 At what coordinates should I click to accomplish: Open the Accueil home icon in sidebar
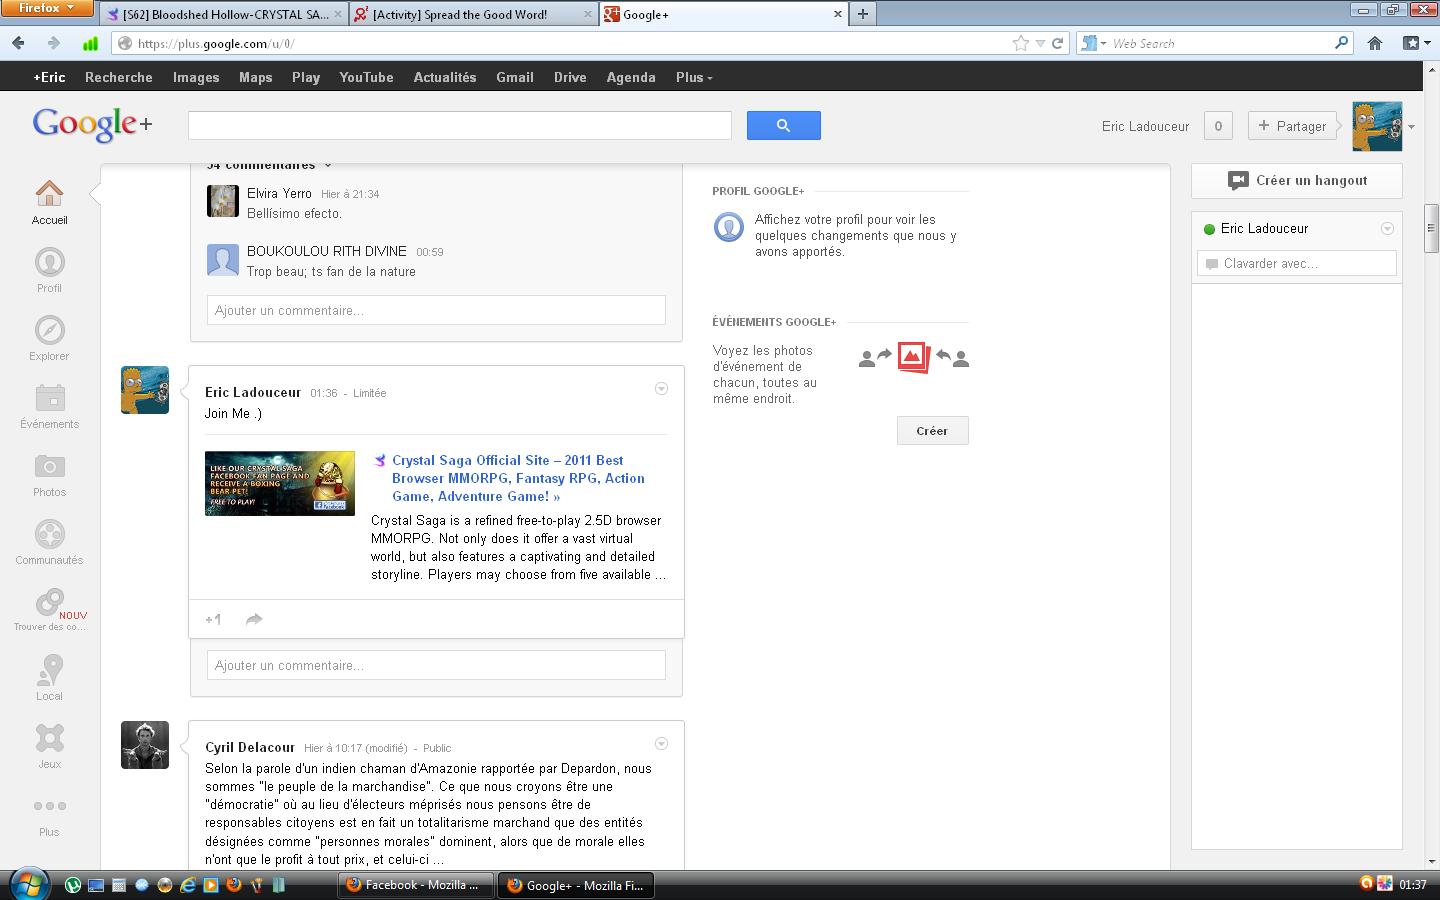[x=49, y=194]
